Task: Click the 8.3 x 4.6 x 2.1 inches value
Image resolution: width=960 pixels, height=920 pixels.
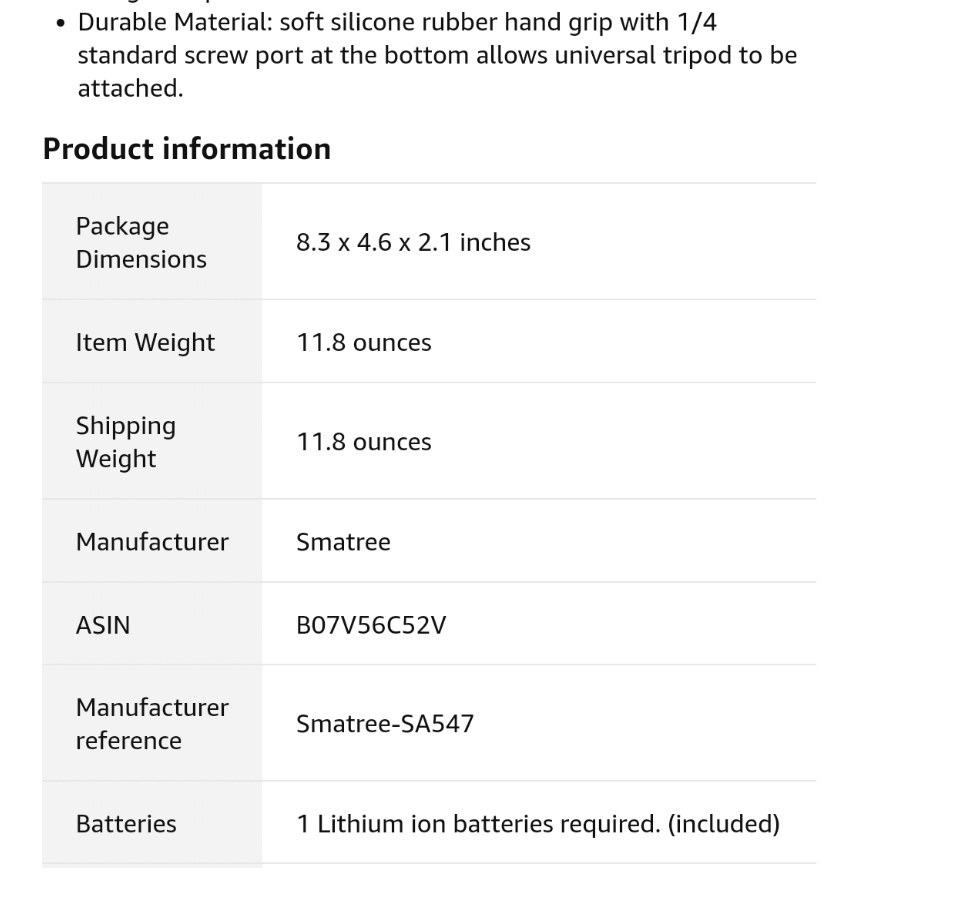Action: point(413,242)
